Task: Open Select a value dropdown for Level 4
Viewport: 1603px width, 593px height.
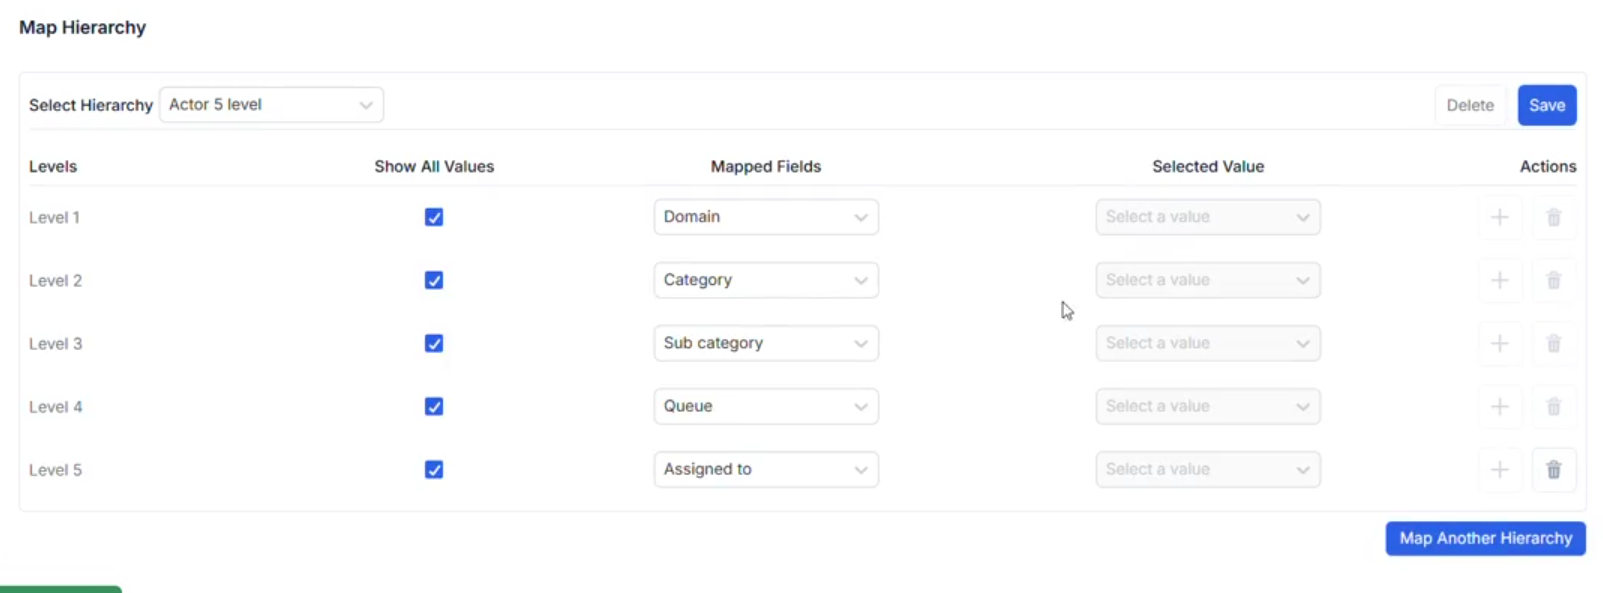Action: pos(1208,406)
